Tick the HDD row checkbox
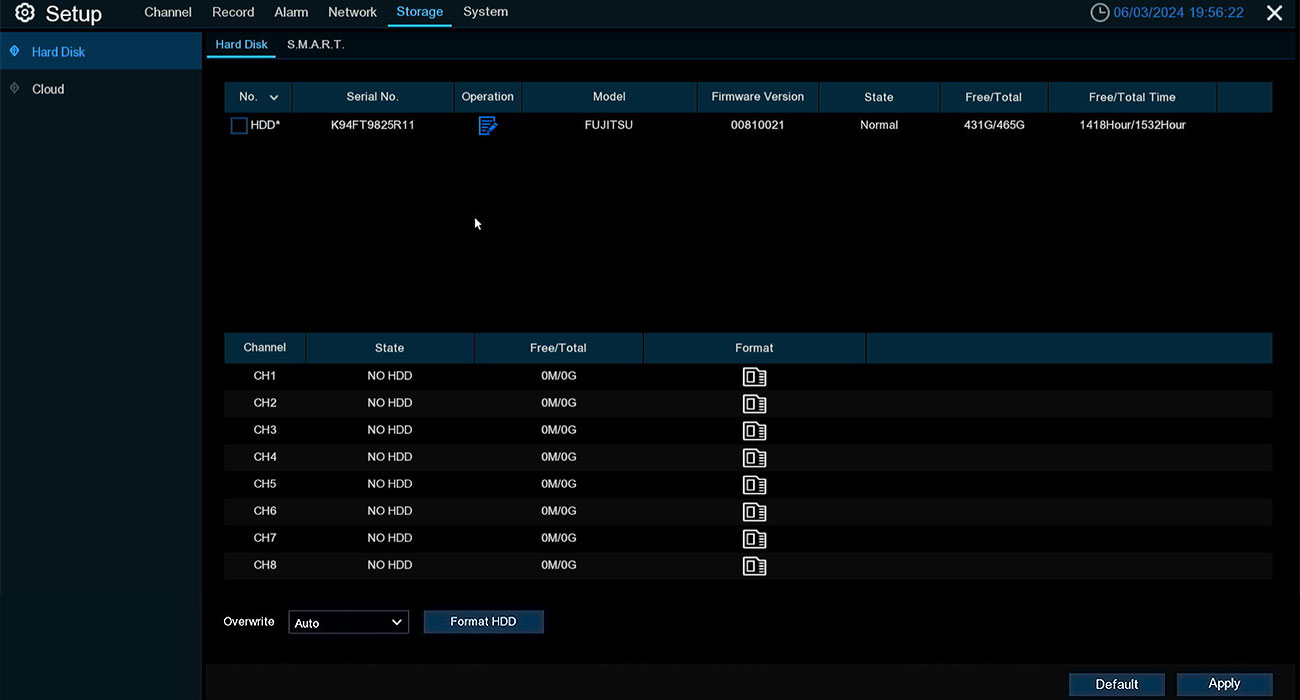Viewport: 1300px width, 700px height. (x=239, y=126)
